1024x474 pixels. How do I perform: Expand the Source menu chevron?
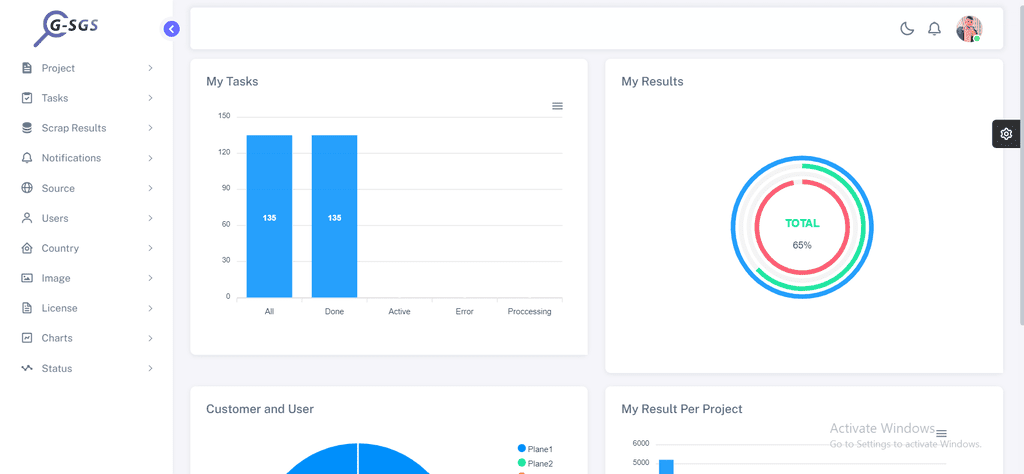(x=150, y=188)
